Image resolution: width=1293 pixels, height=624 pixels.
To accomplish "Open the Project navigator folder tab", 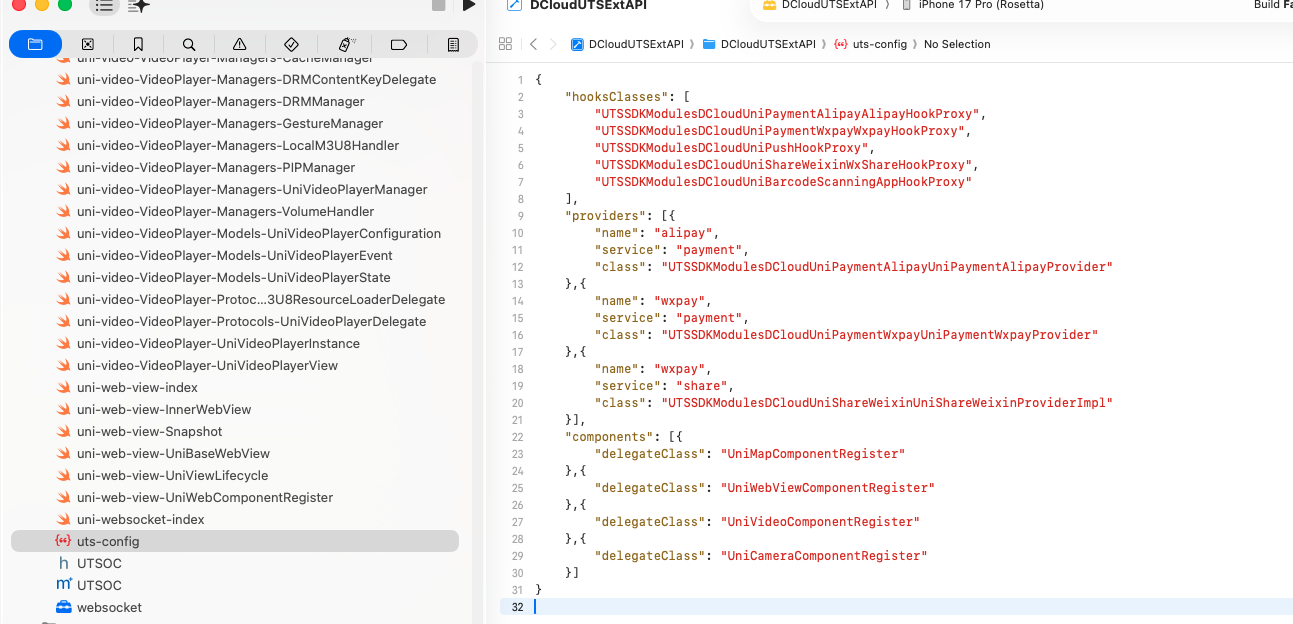I will [35, 44].
